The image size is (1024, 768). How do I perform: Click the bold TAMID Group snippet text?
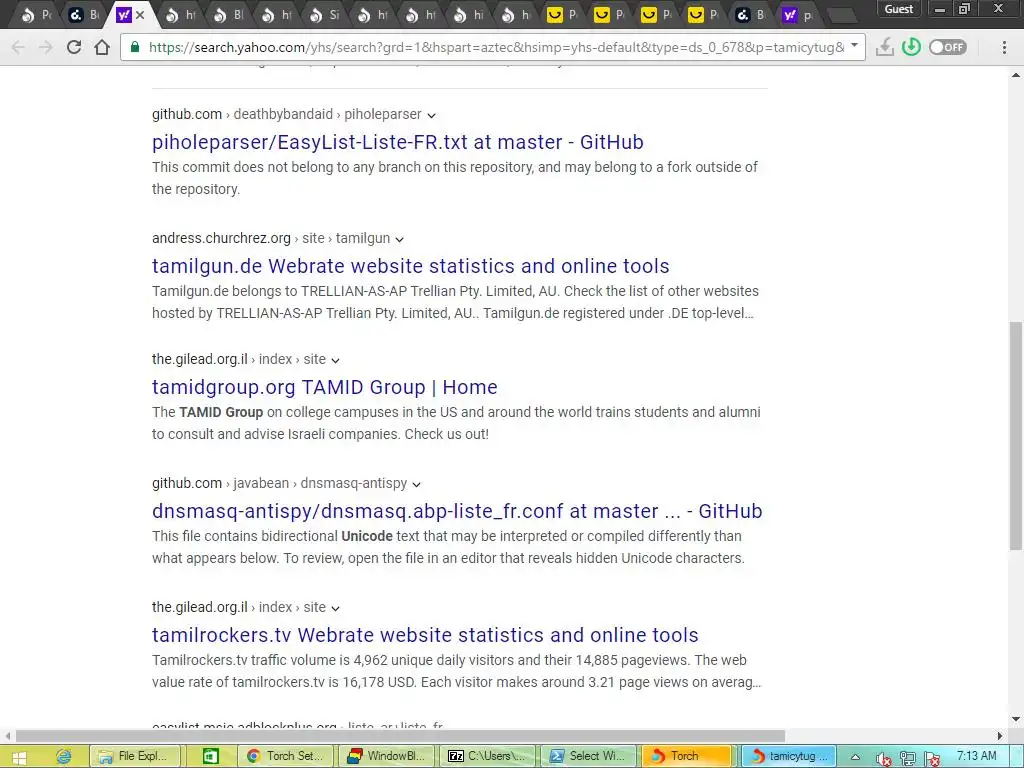pyautogui.click(x=221, y=412)
